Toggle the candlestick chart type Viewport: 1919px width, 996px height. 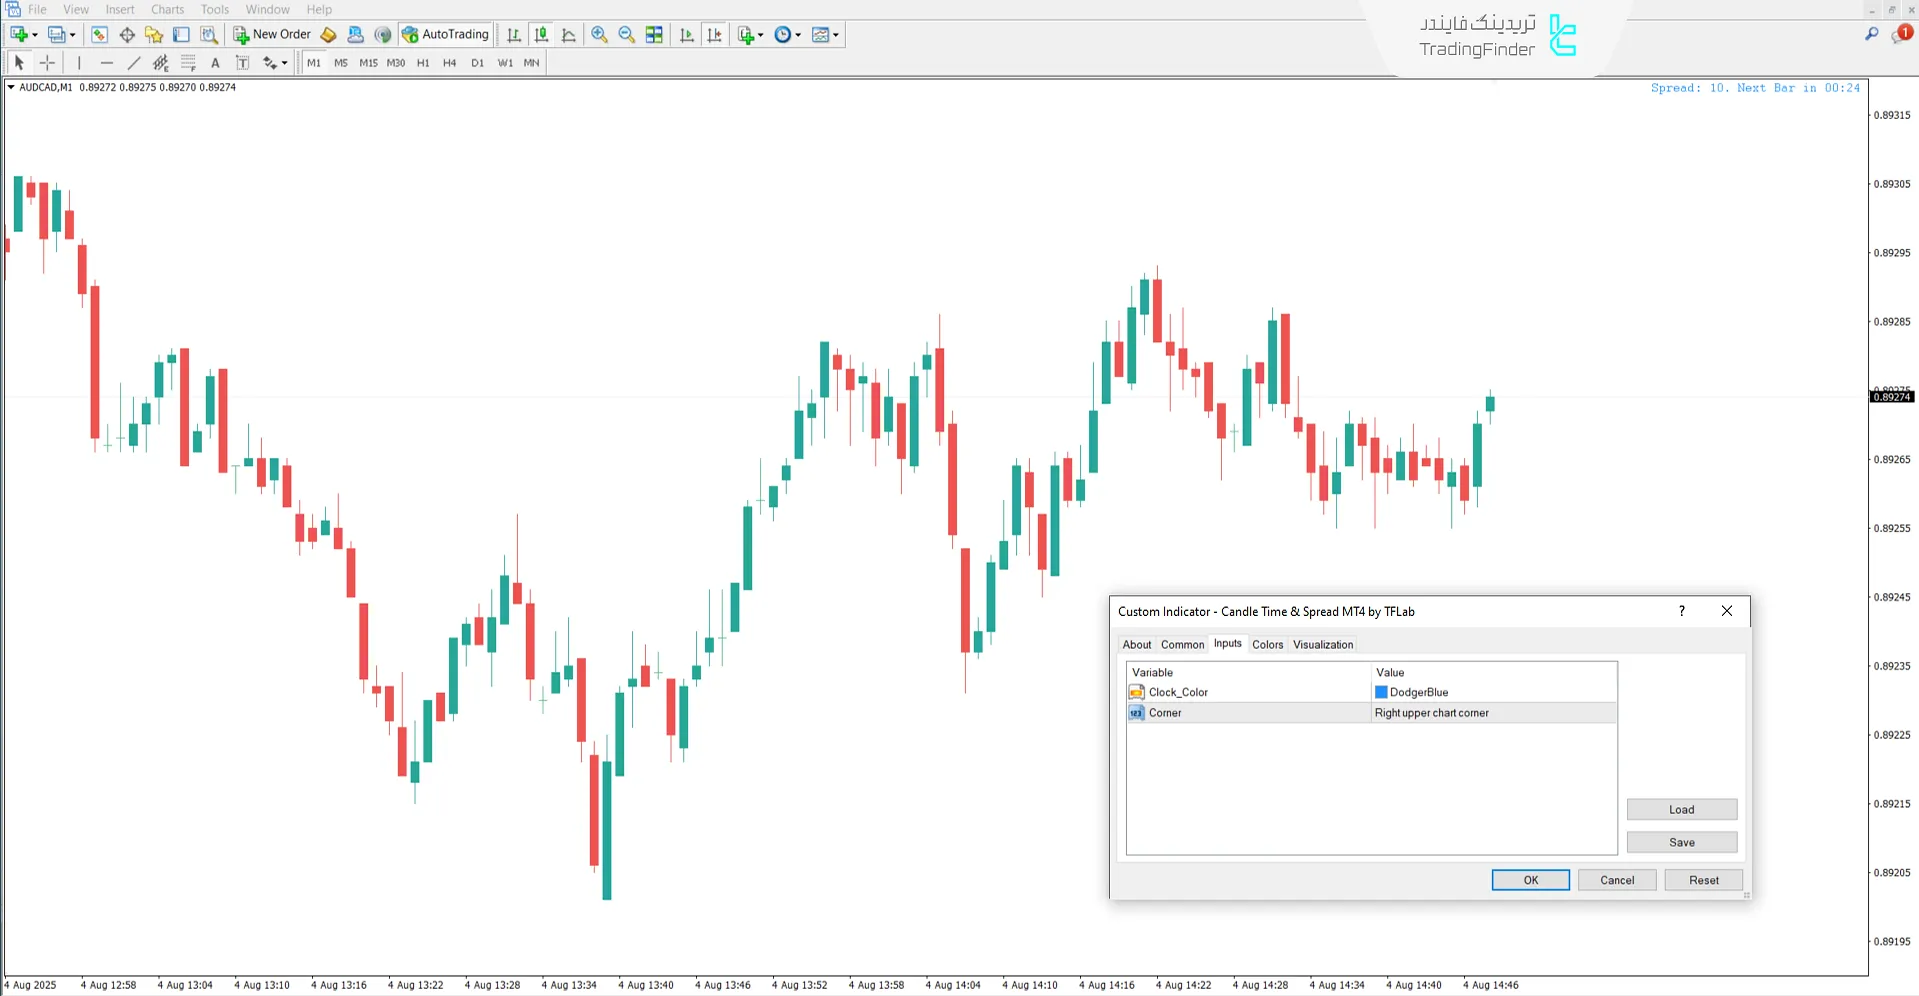tap(541, 35)
